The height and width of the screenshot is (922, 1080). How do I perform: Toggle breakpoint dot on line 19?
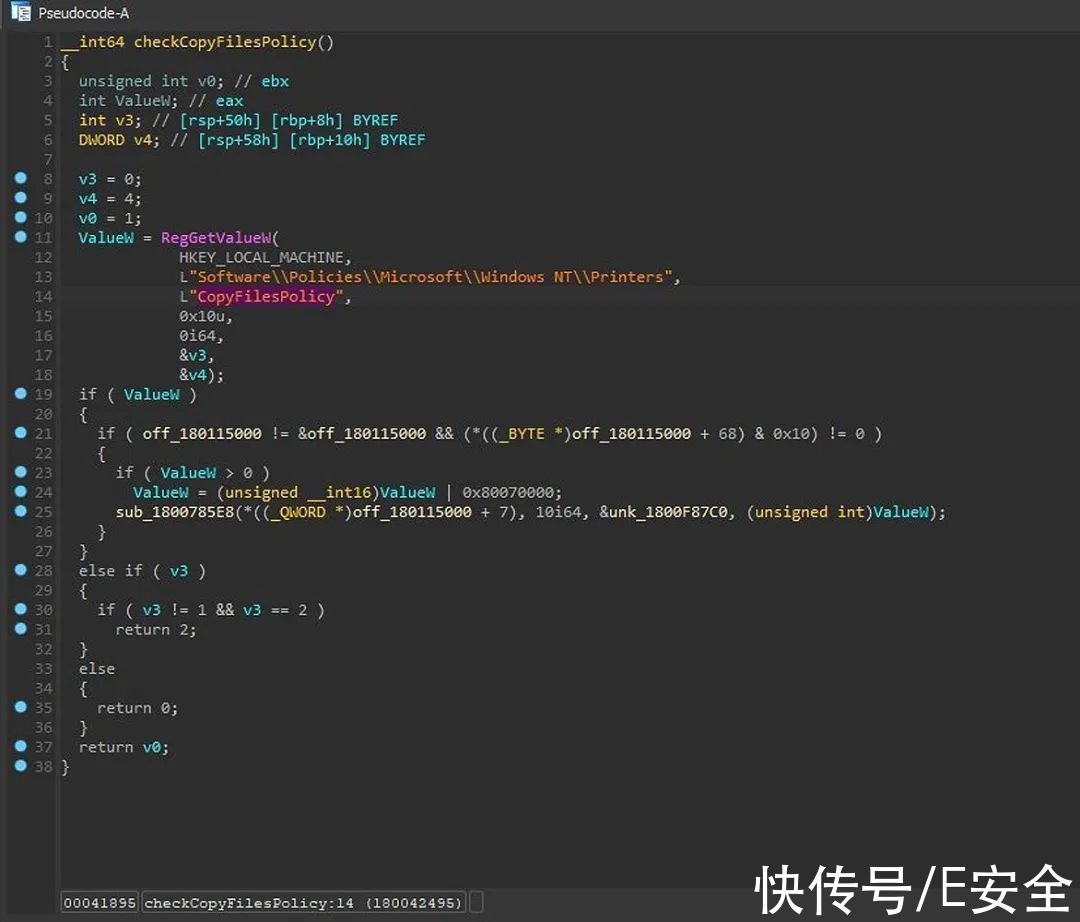coord(21,394)
